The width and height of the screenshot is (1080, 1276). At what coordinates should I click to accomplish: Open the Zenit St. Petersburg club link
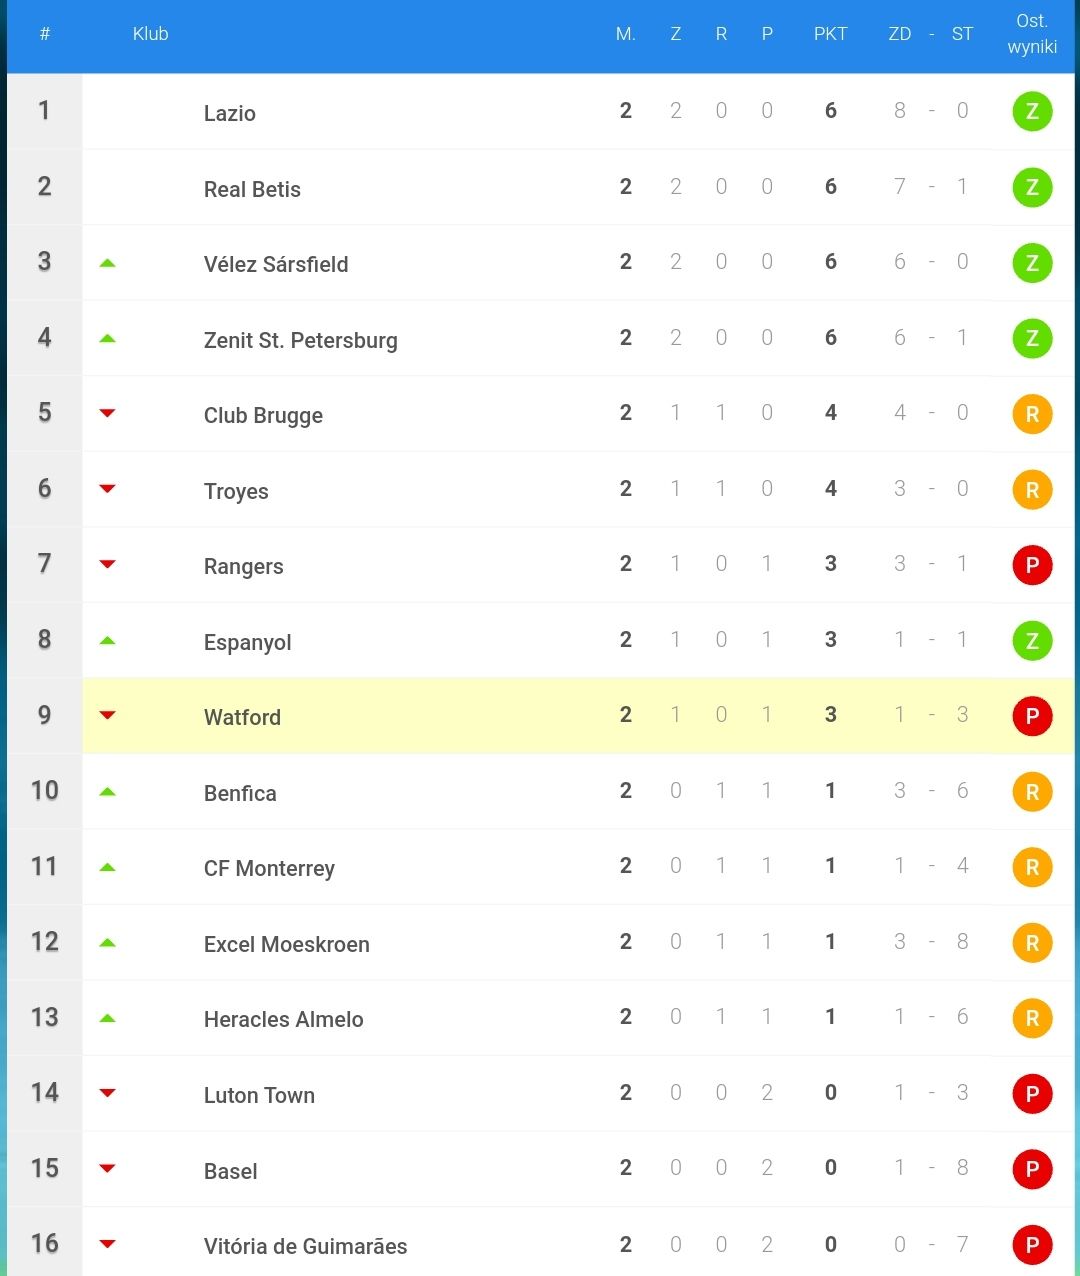click(x=300, y=340)
